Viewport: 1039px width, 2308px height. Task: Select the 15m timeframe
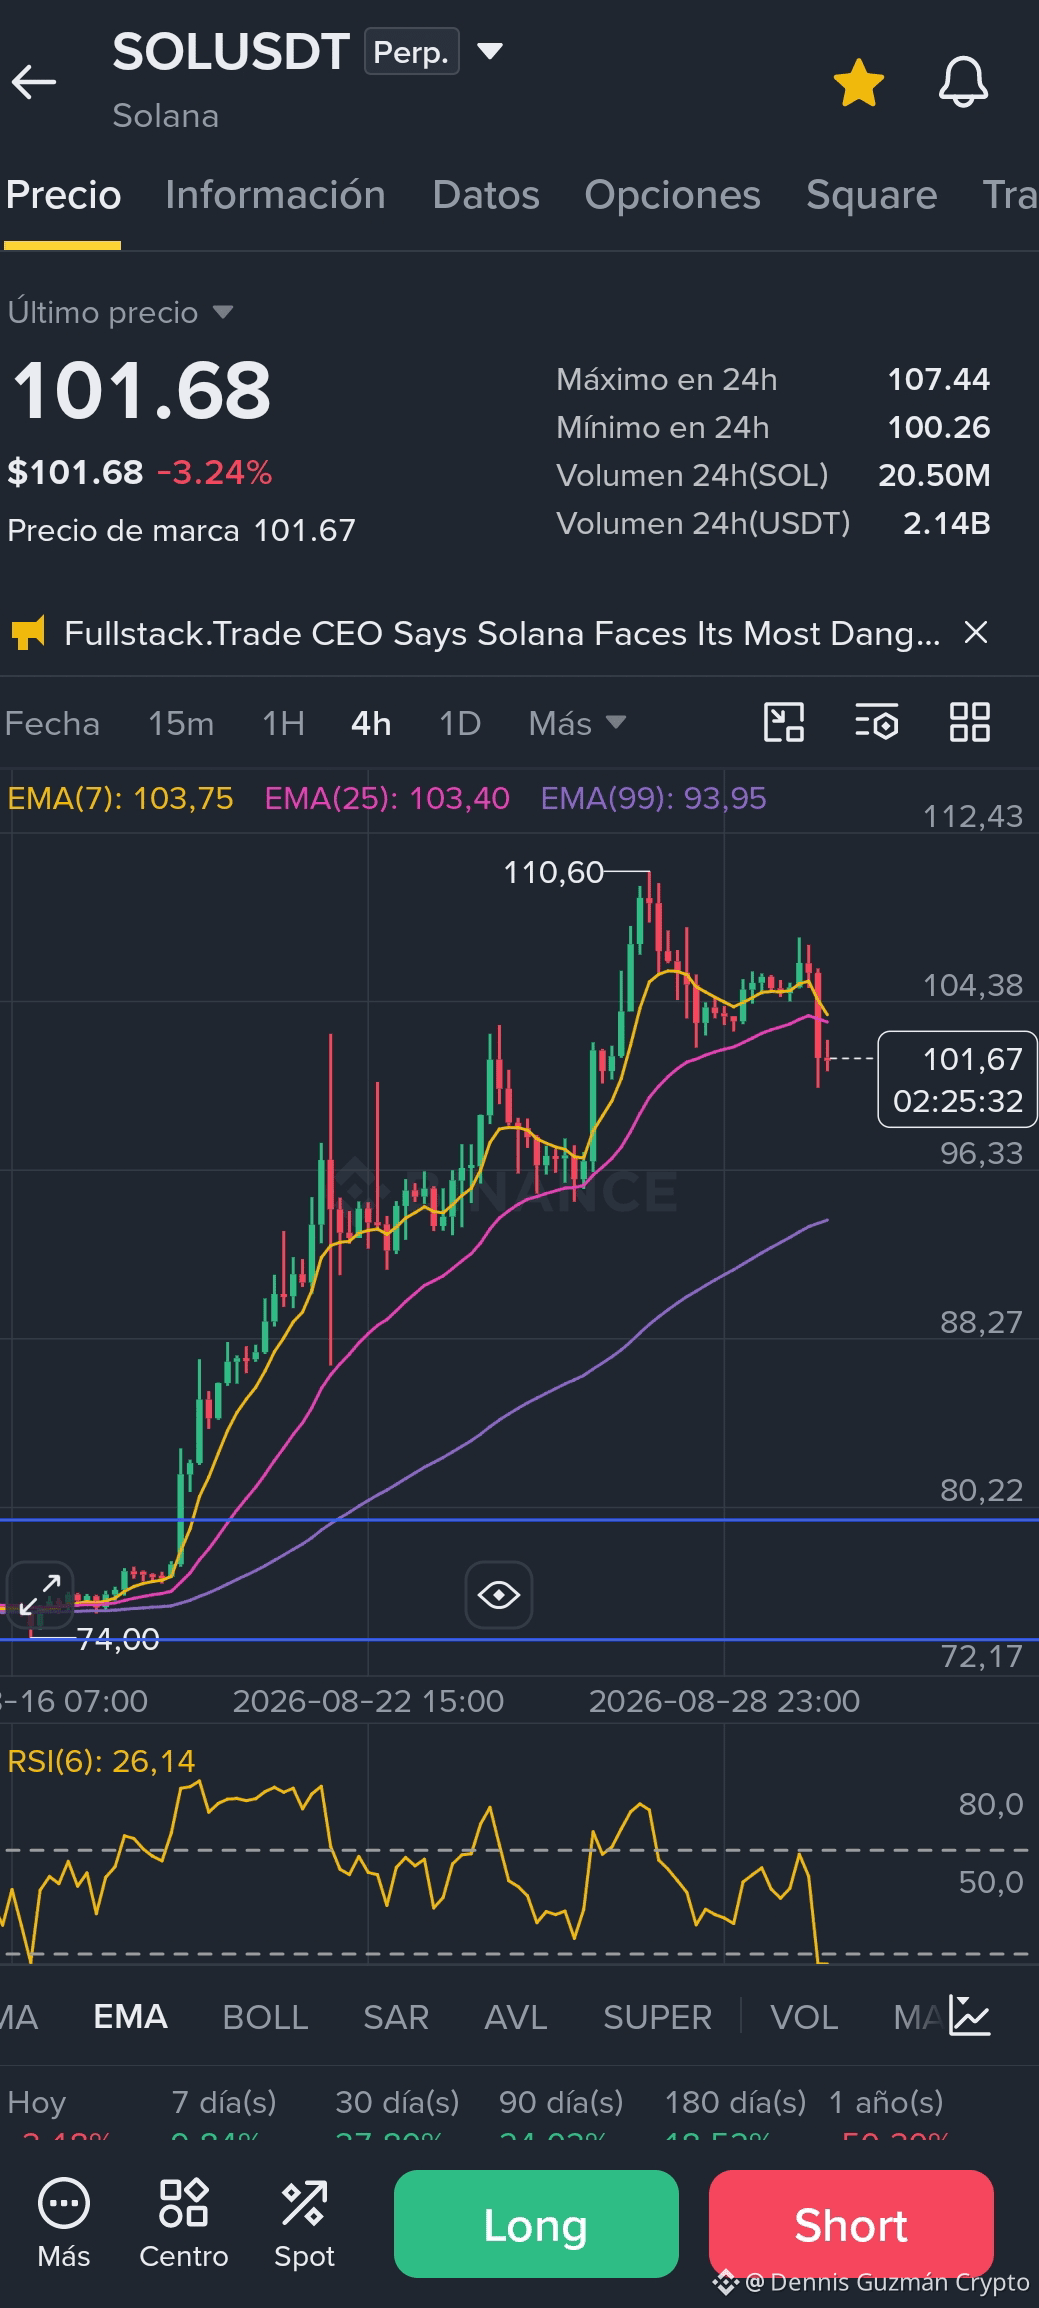click(x=181, y=723)
